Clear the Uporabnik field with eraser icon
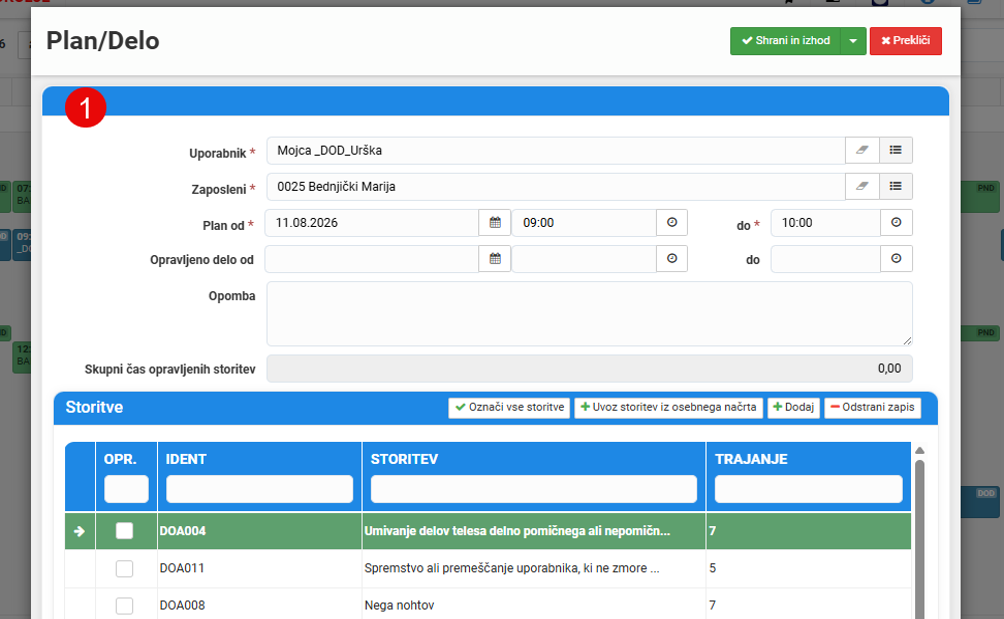 (862, 150)
